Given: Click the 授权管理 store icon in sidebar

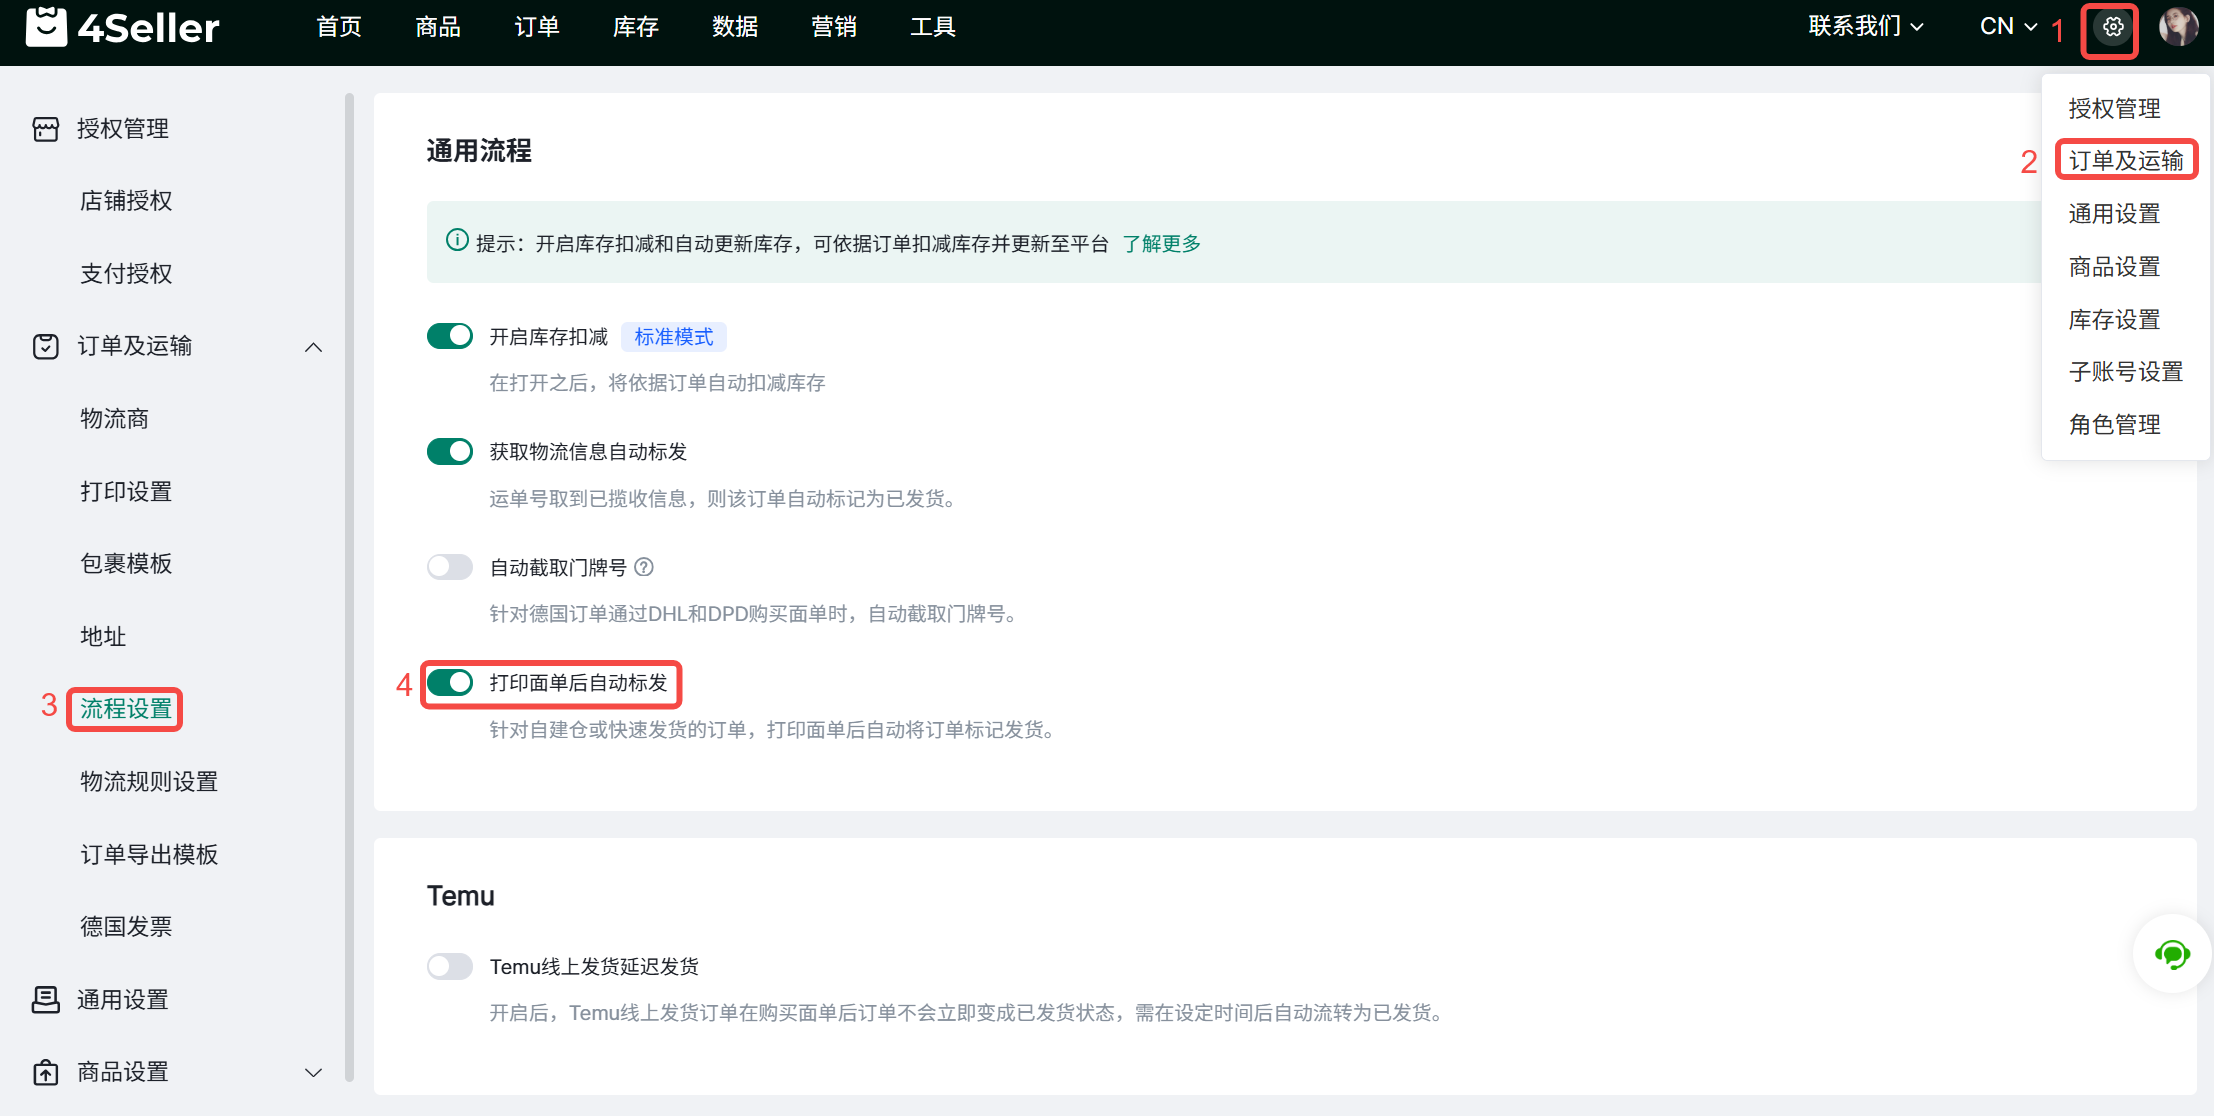Looking at the screenshot, I should point(46,129).
